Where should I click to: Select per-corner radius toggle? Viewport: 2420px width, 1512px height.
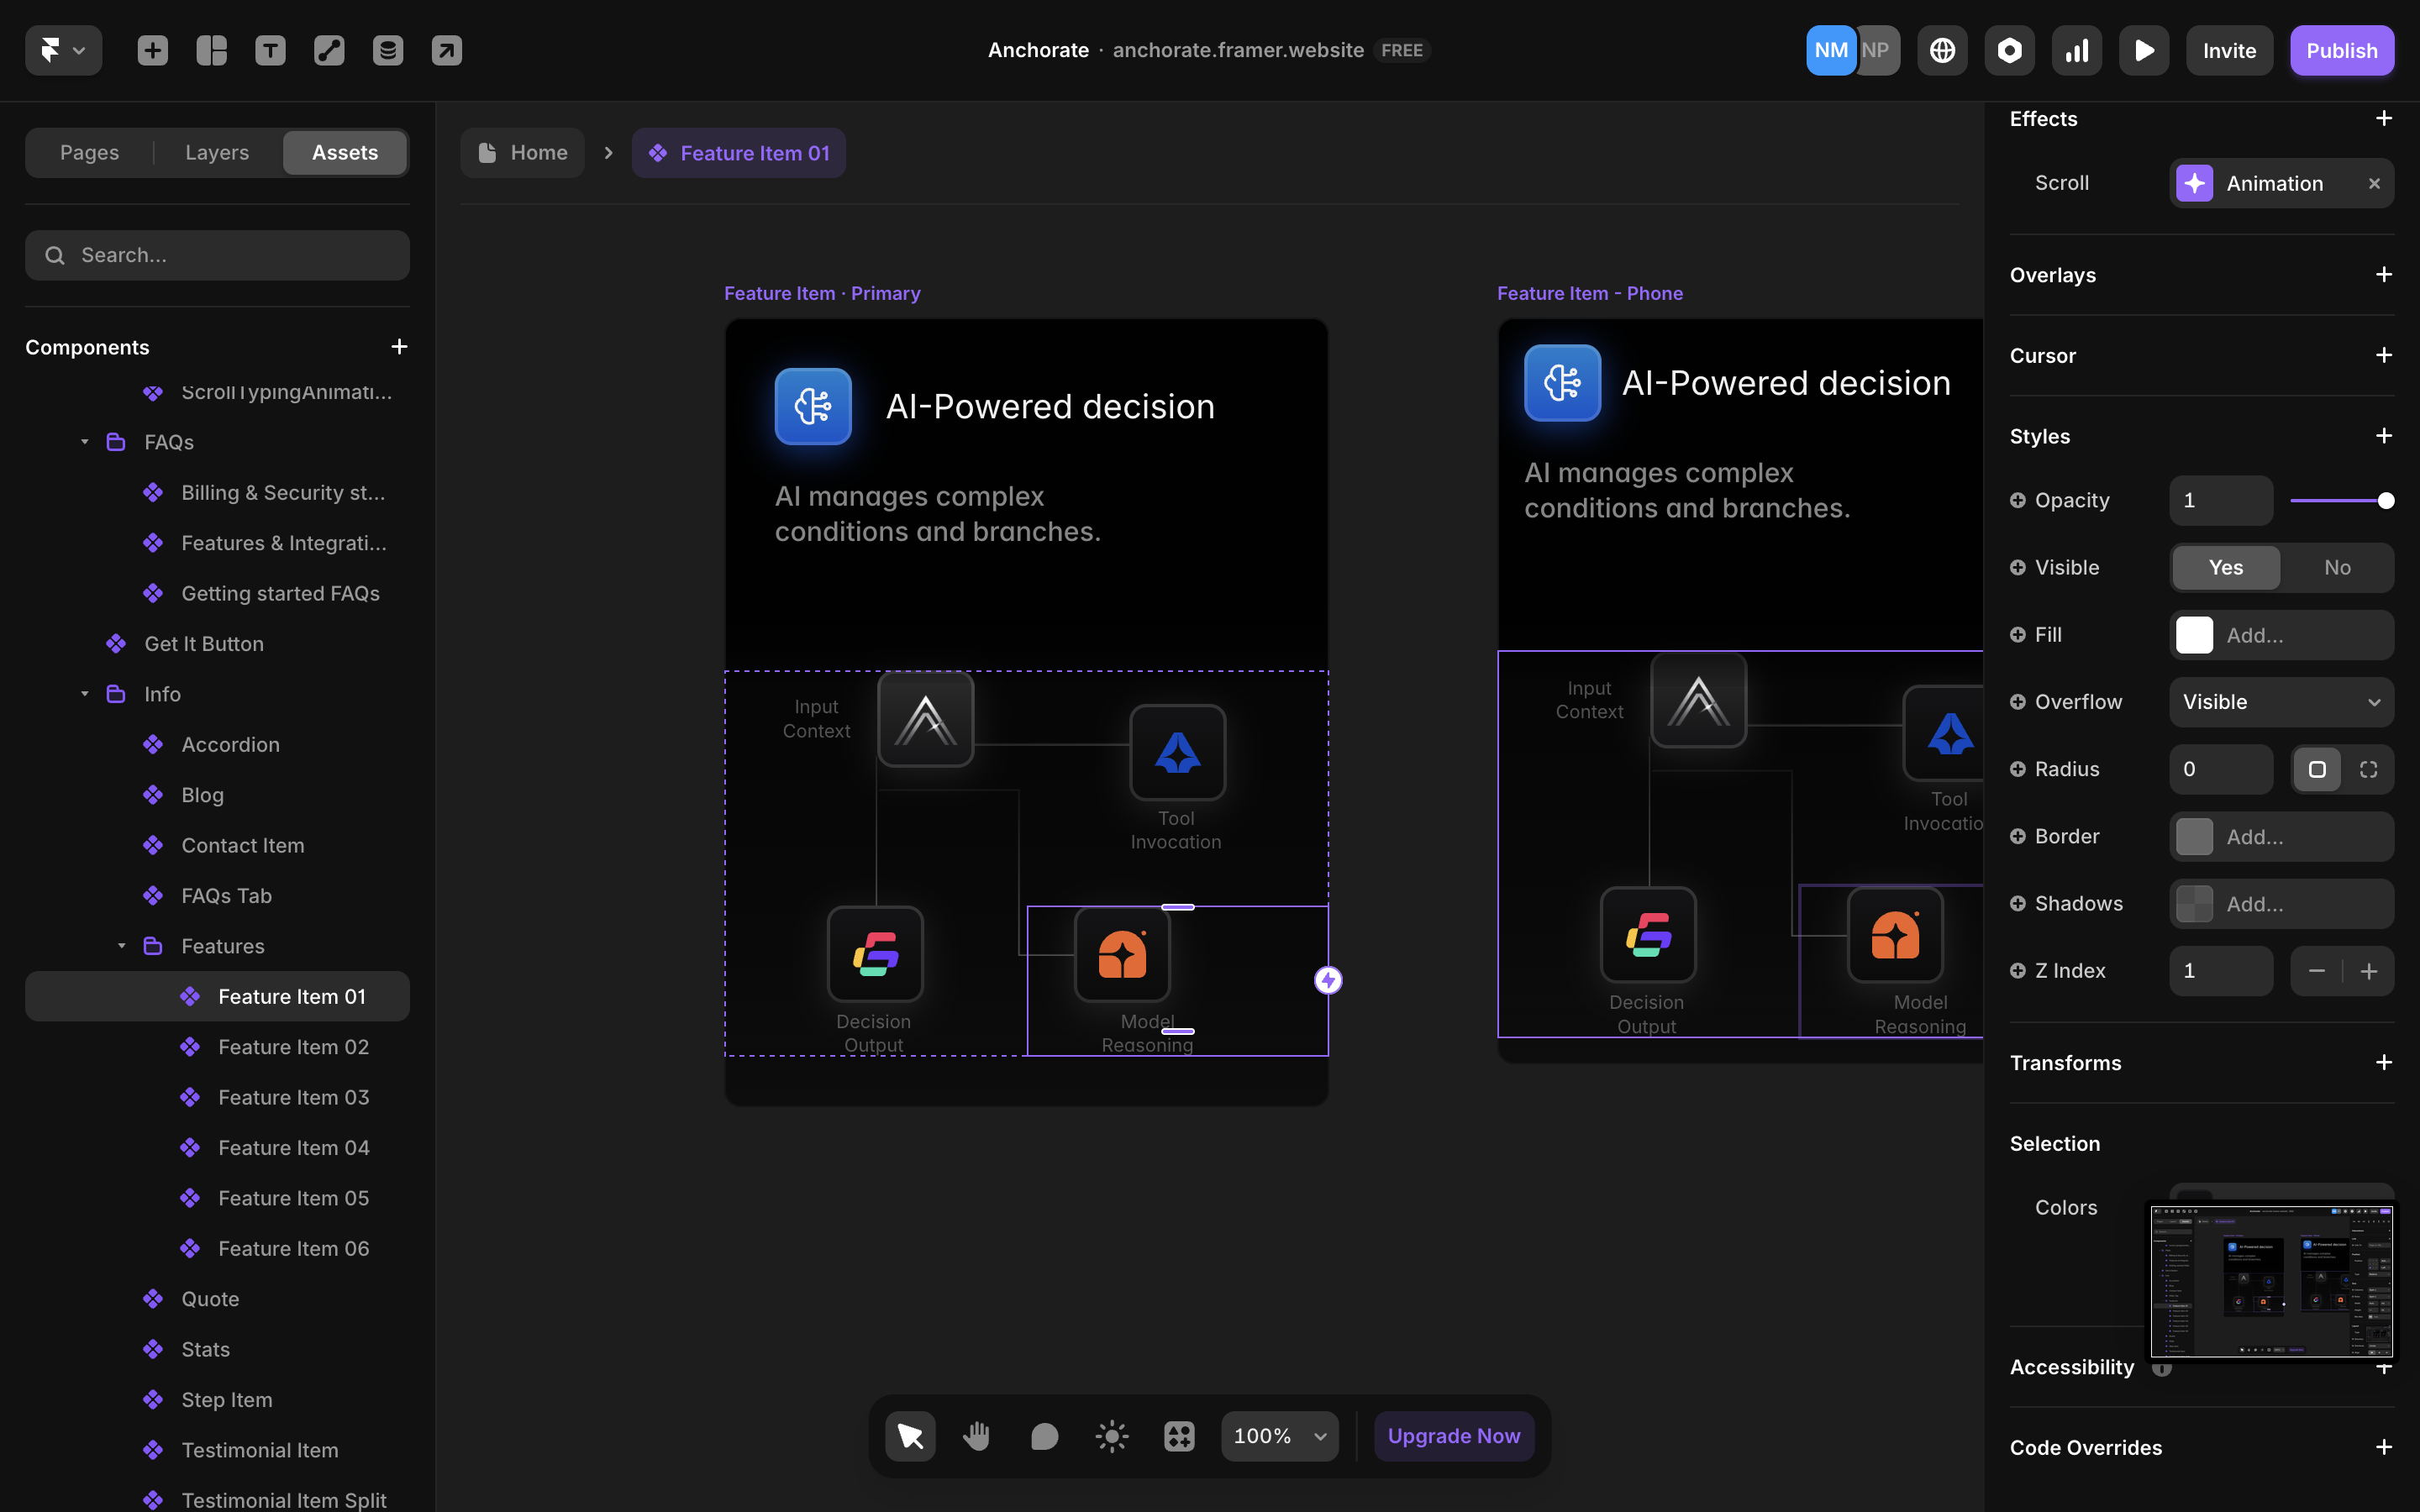2368,769
